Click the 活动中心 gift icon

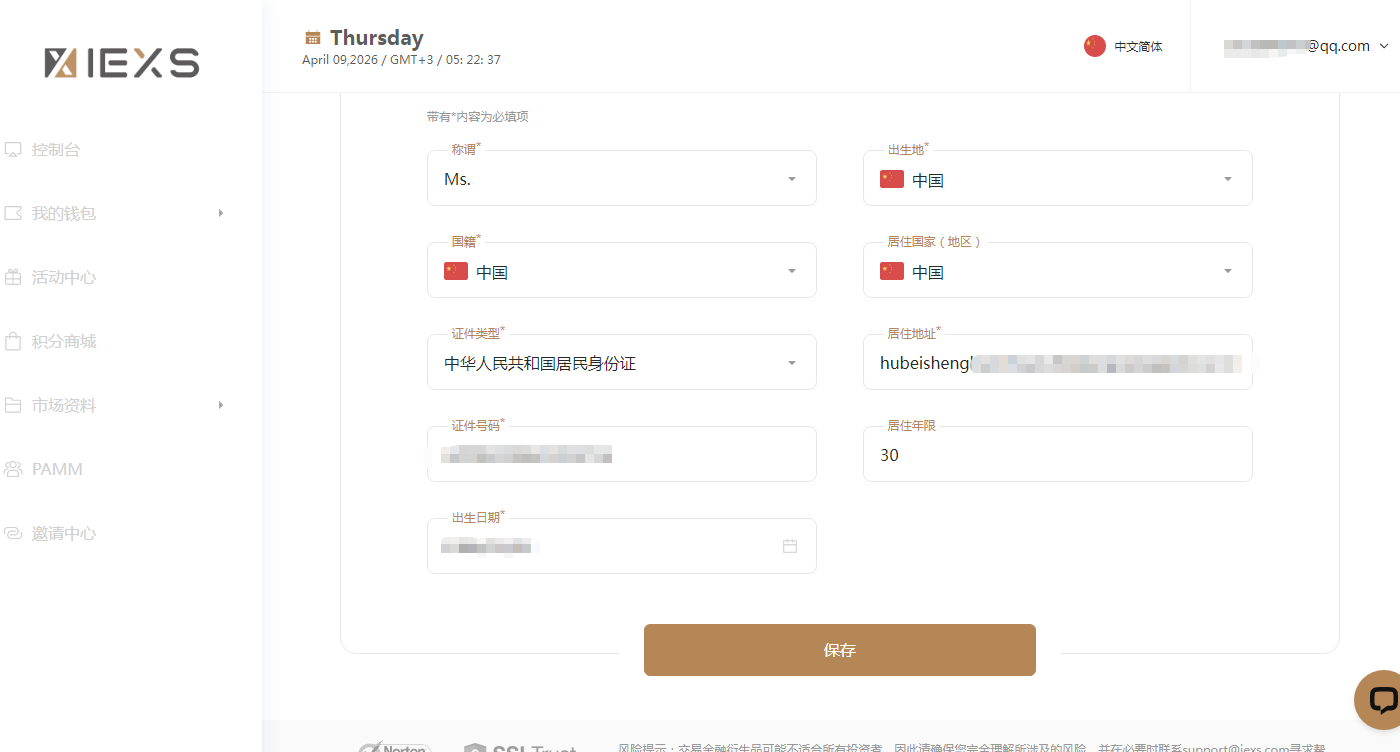coord(13,278)
